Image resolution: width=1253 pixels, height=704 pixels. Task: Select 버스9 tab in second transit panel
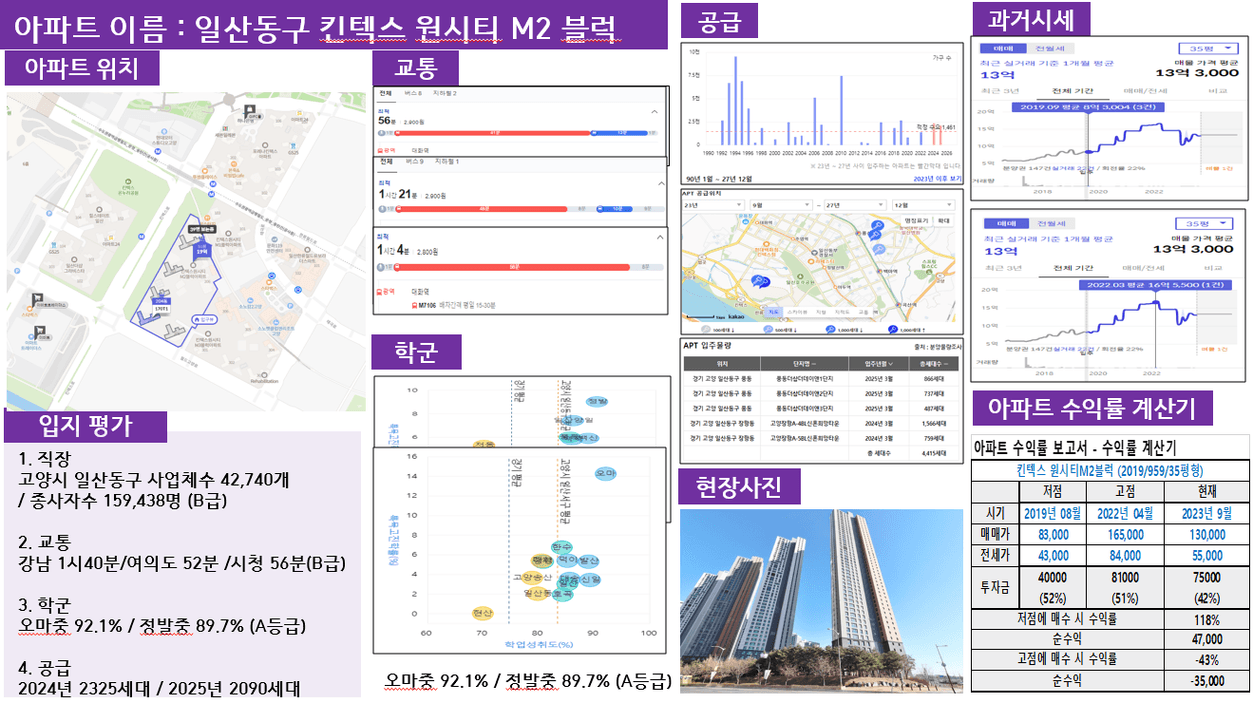(413, 161)
